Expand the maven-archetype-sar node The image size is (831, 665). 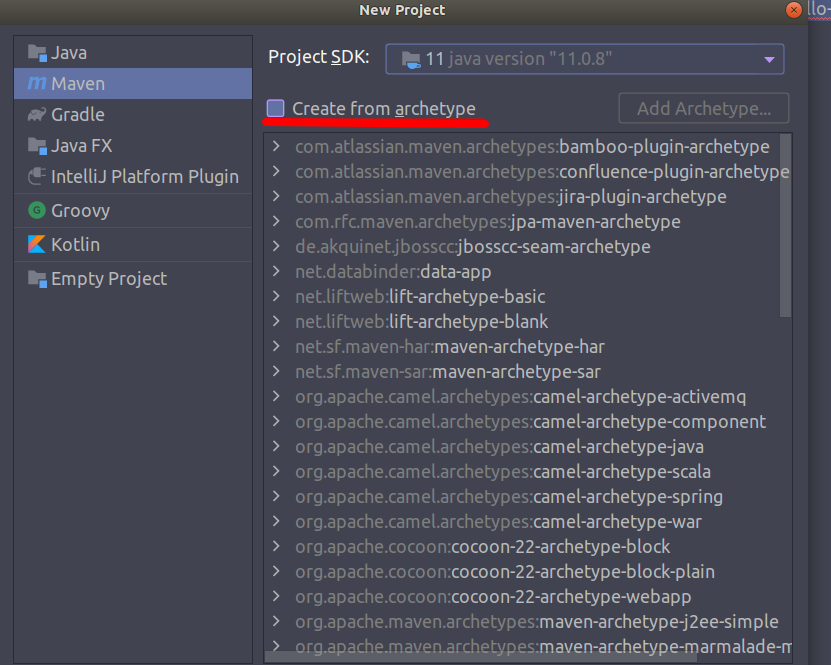tap(276, 371)
